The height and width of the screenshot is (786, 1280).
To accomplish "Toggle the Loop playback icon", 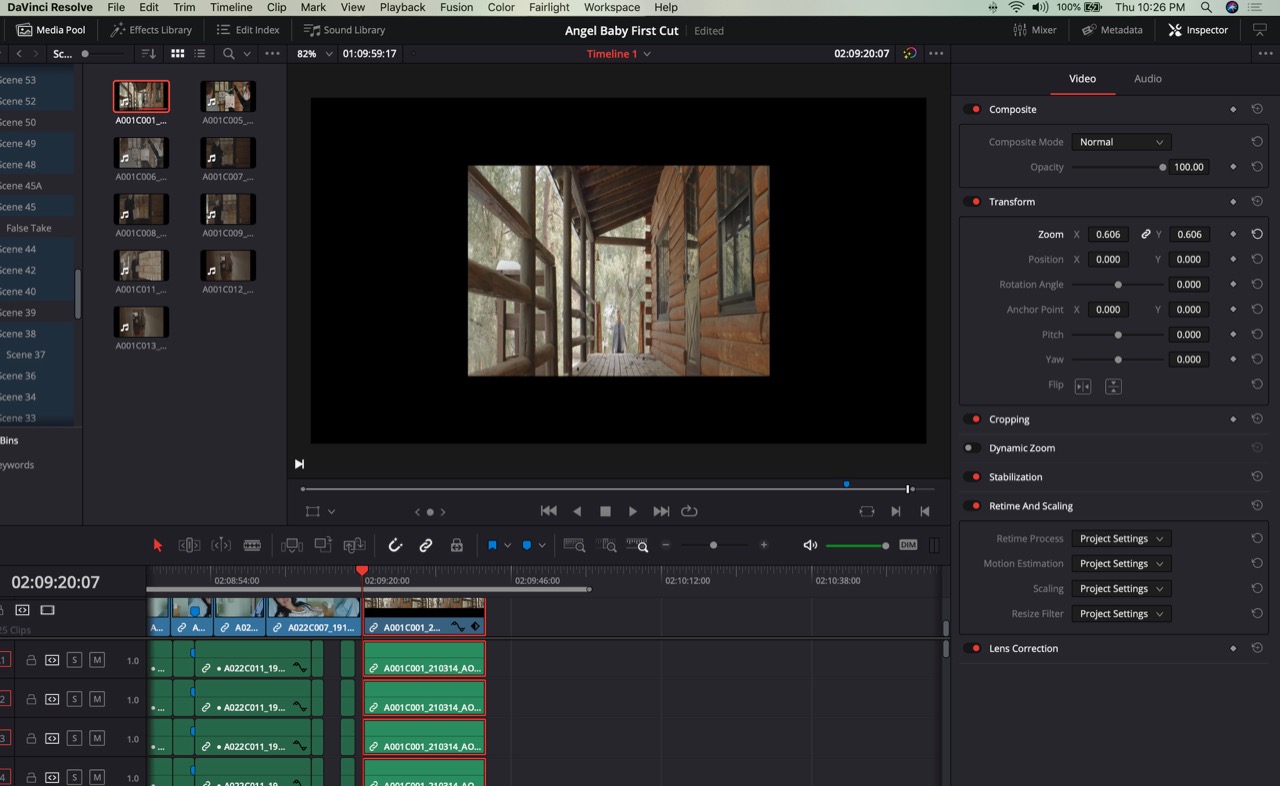I will coord(689,511).
